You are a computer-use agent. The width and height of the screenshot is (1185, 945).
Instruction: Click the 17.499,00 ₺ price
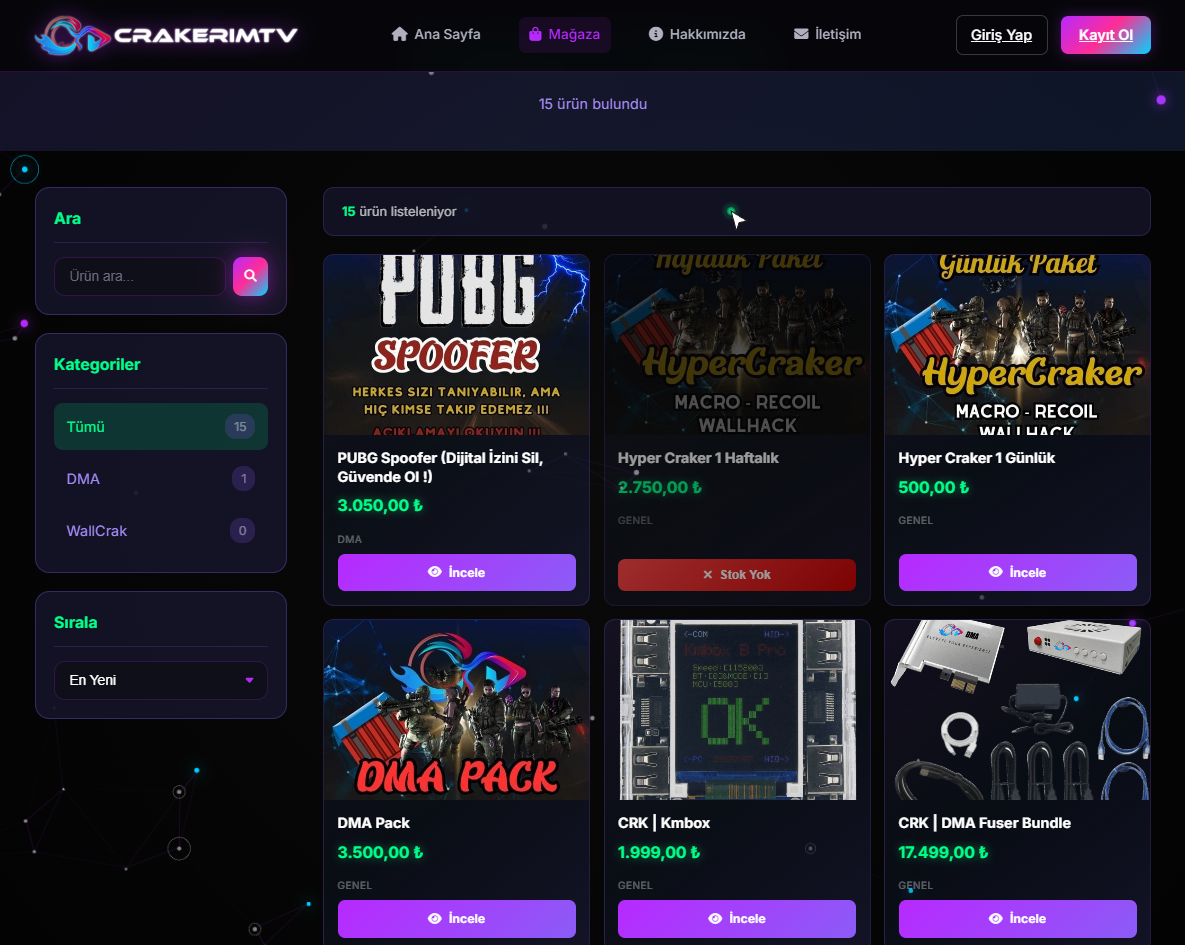942,852
